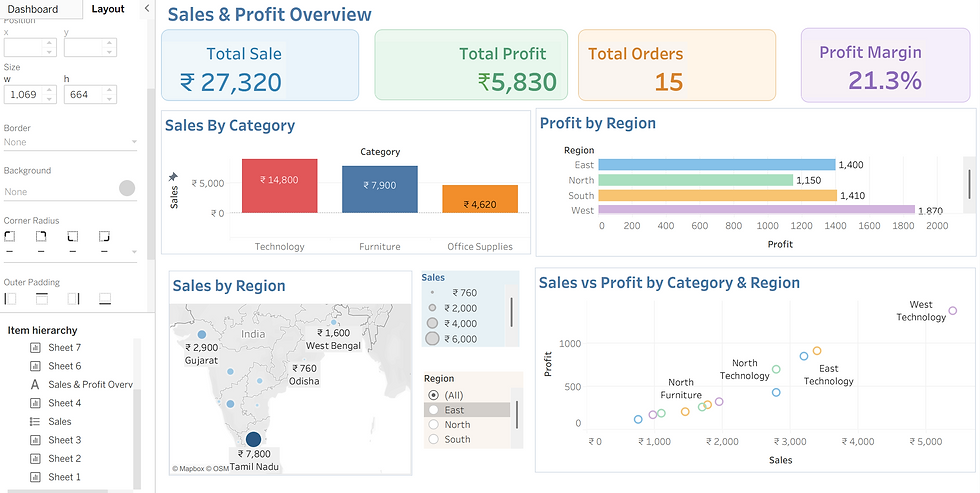
Task: Switch to the Layout tab
Action: 108,9
